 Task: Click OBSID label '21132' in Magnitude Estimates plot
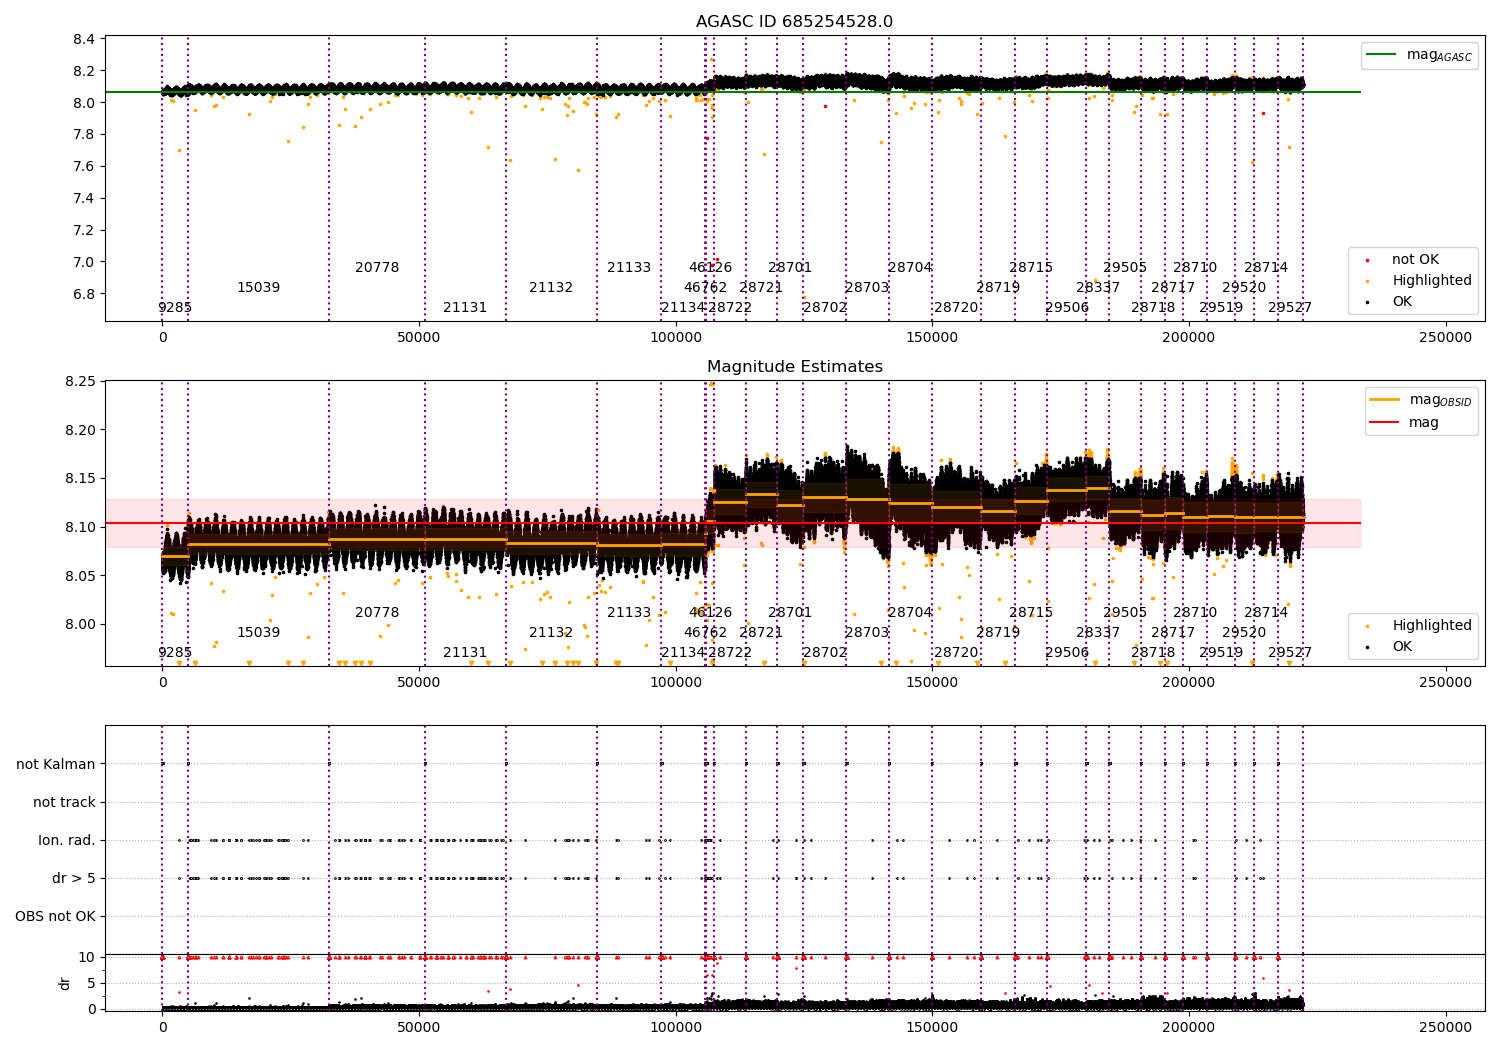click(551, 632)
